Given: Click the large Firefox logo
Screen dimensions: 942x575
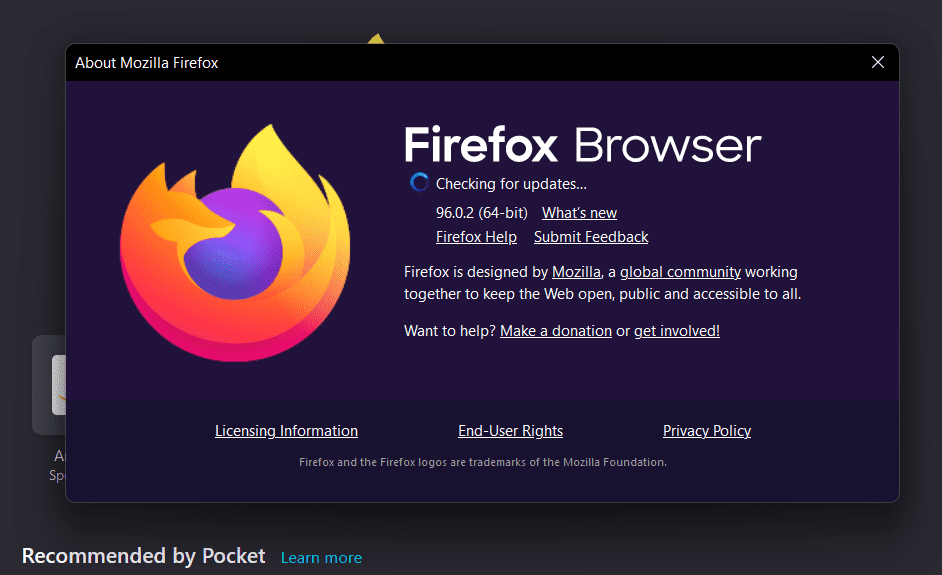Looking at the screenshot, I should (x=235, y=243).
